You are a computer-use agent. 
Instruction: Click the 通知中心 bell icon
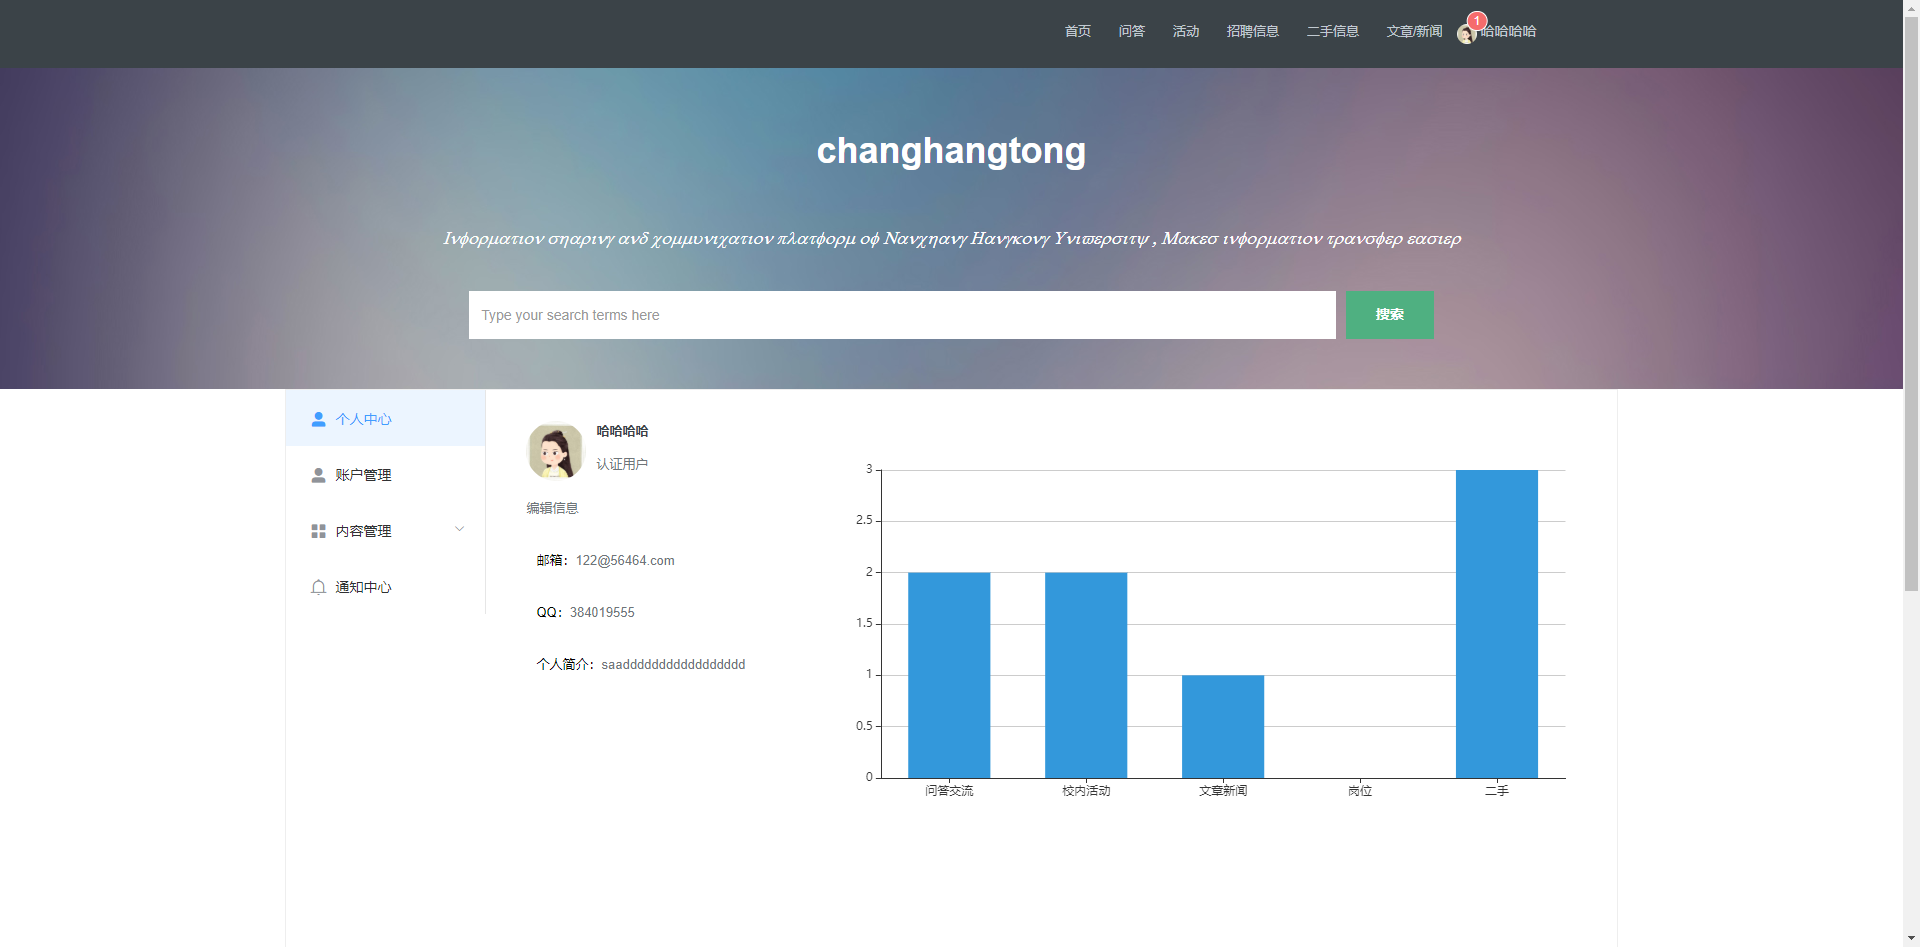point(318,587)
